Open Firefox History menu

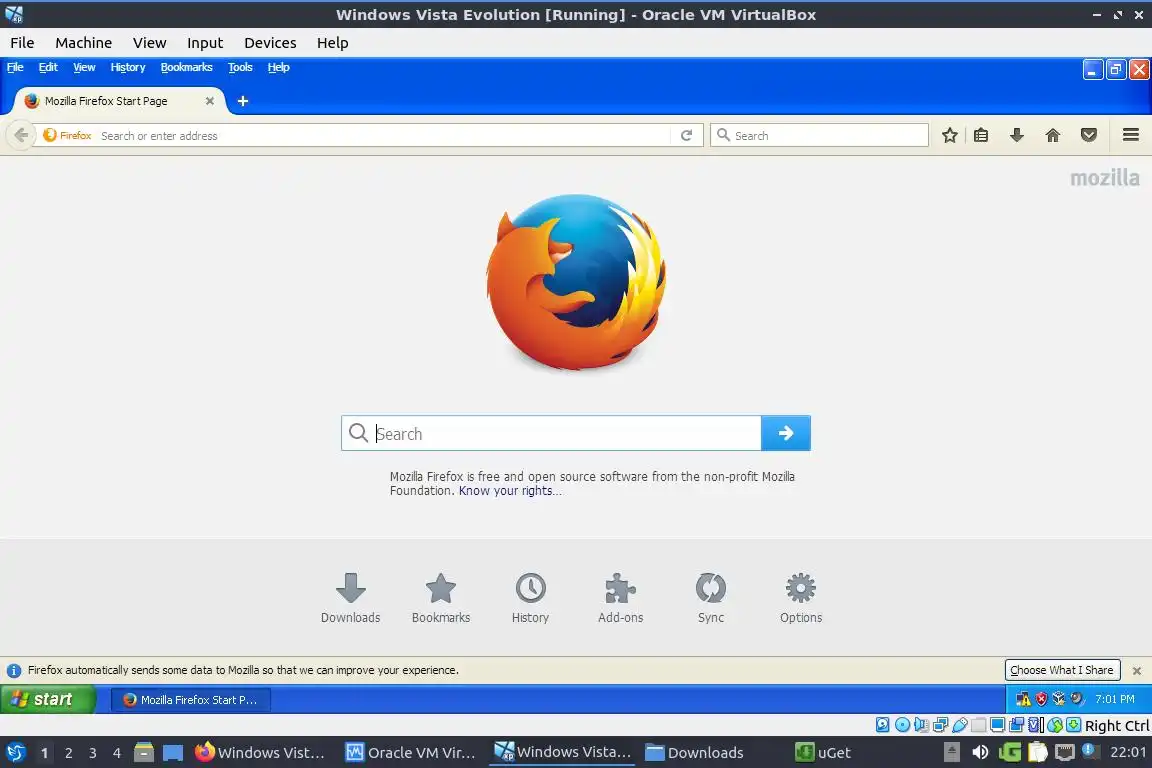(128, 67)
